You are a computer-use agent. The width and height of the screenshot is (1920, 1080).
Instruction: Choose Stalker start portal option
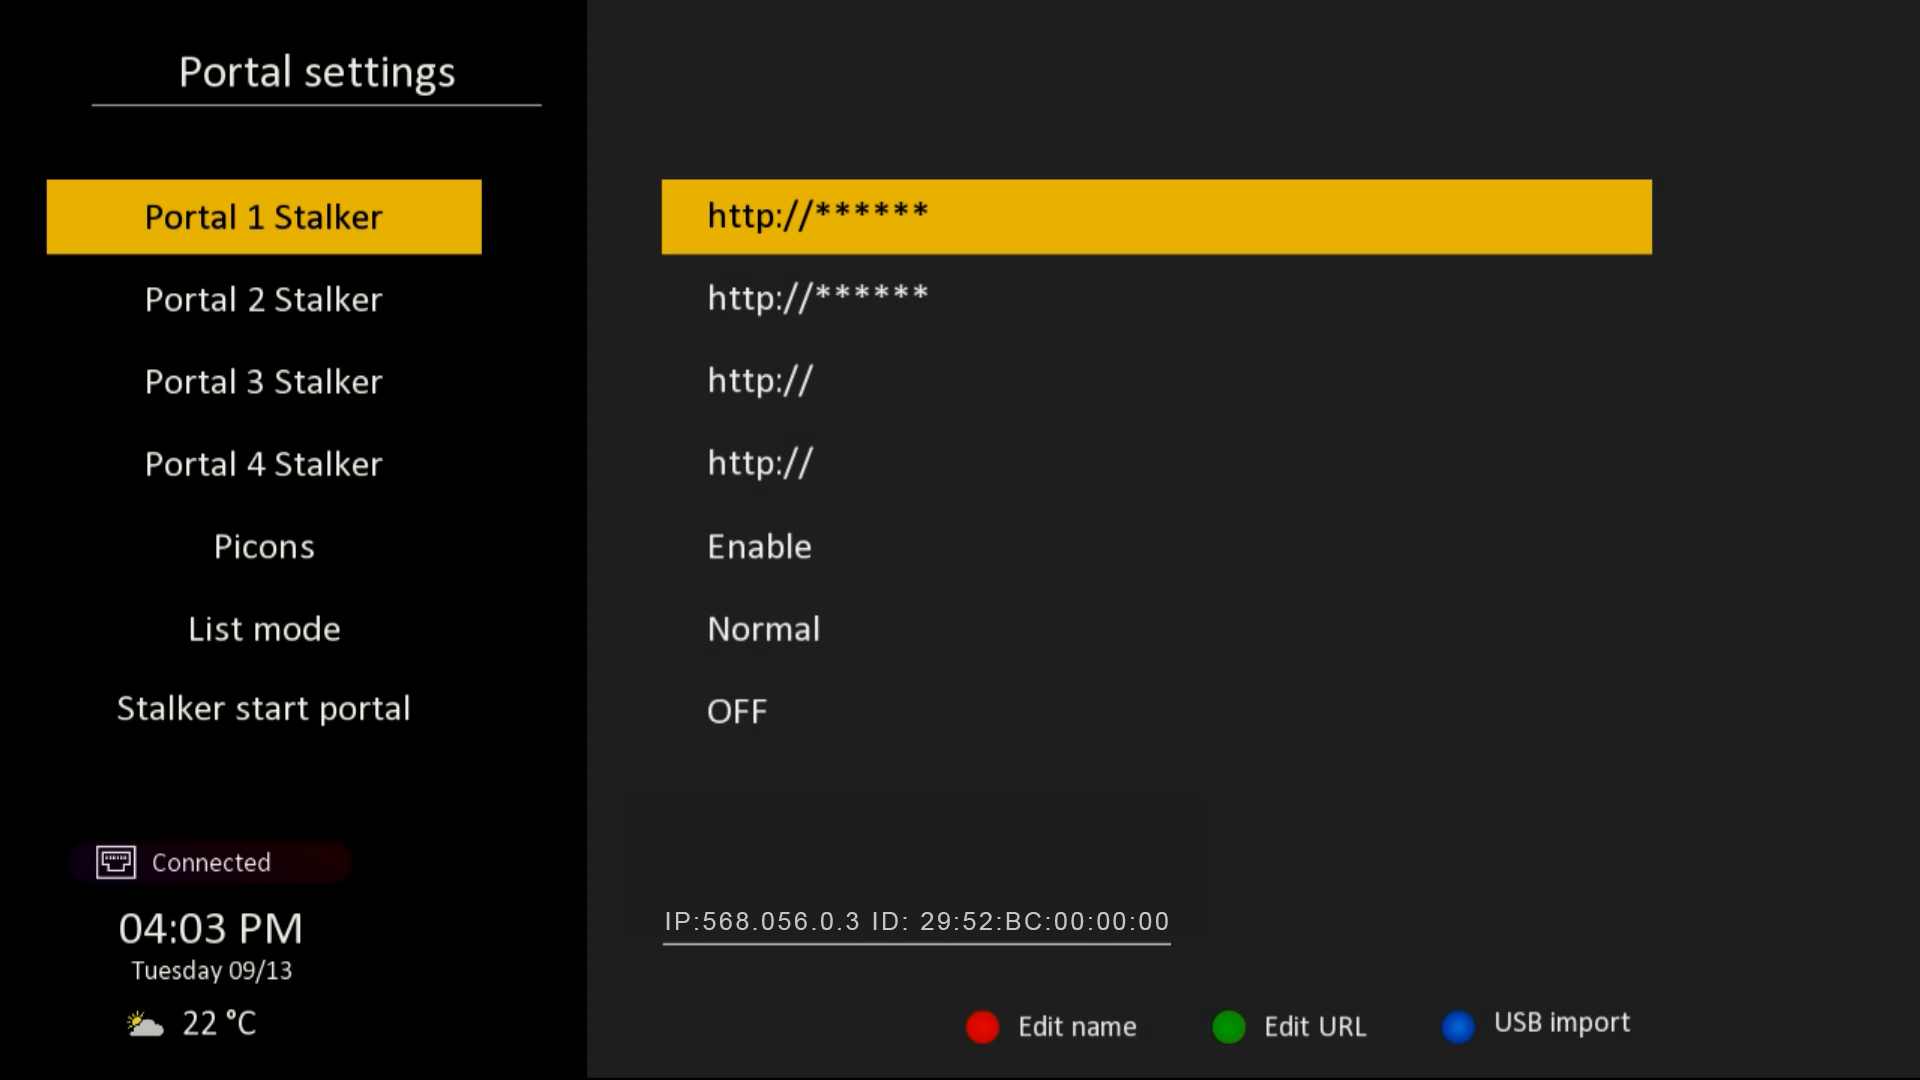pyautogui.click(x=264, y=709)
